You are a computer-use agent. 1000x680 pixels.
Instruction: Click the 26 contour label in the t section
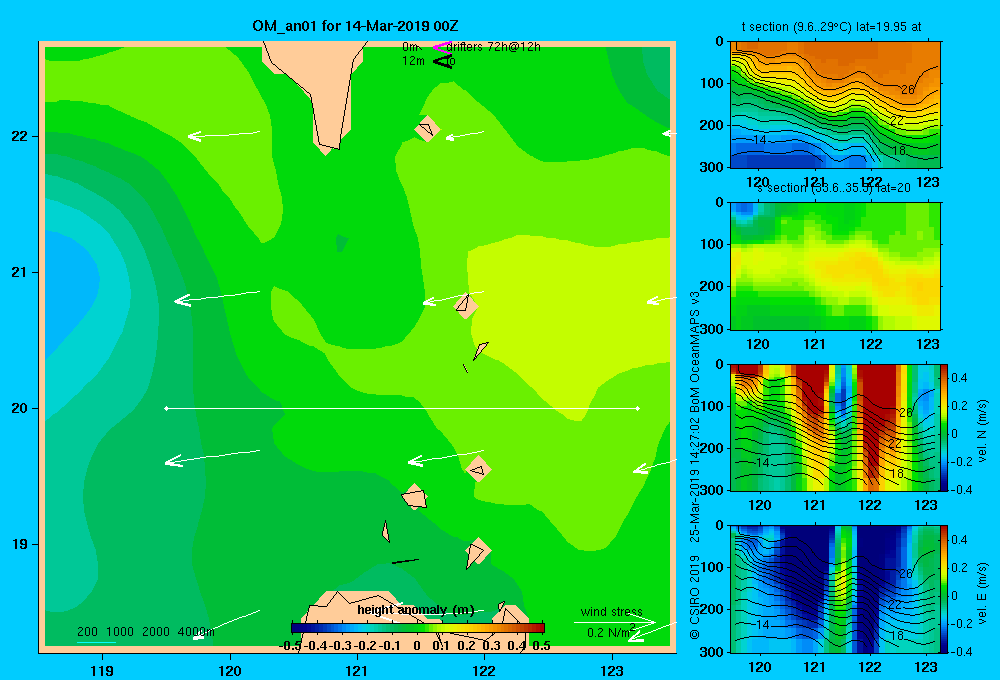pos(908,90)
